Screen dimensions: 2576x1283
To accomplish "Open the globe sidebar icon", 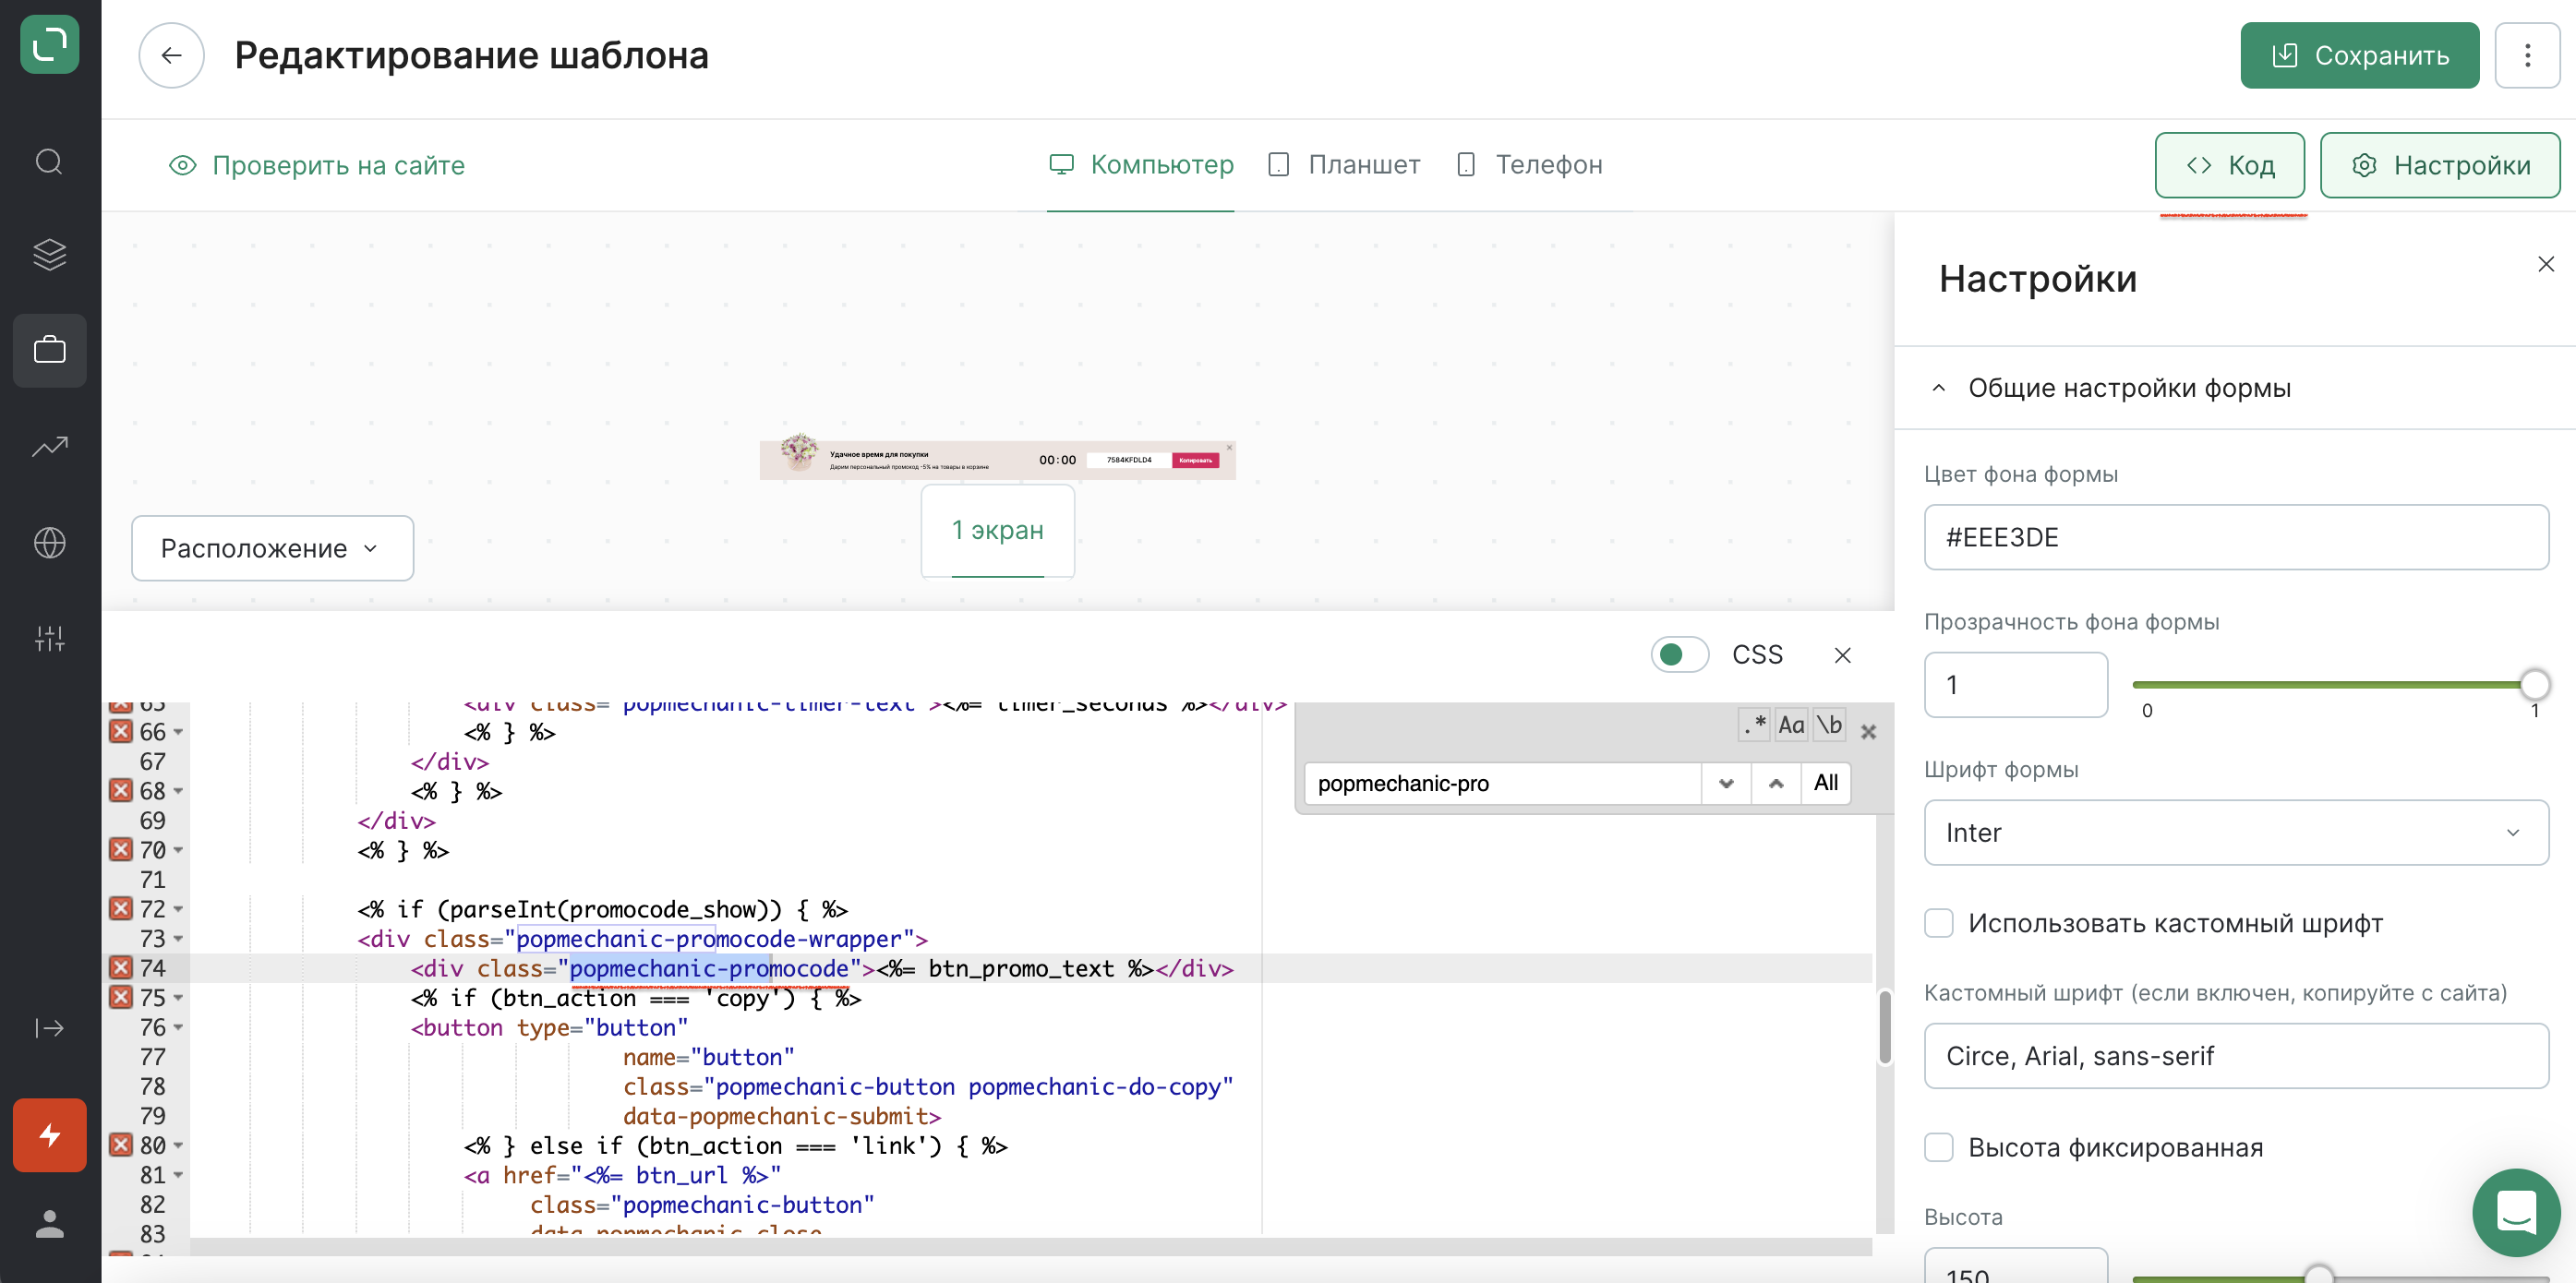I will point(49,543).
